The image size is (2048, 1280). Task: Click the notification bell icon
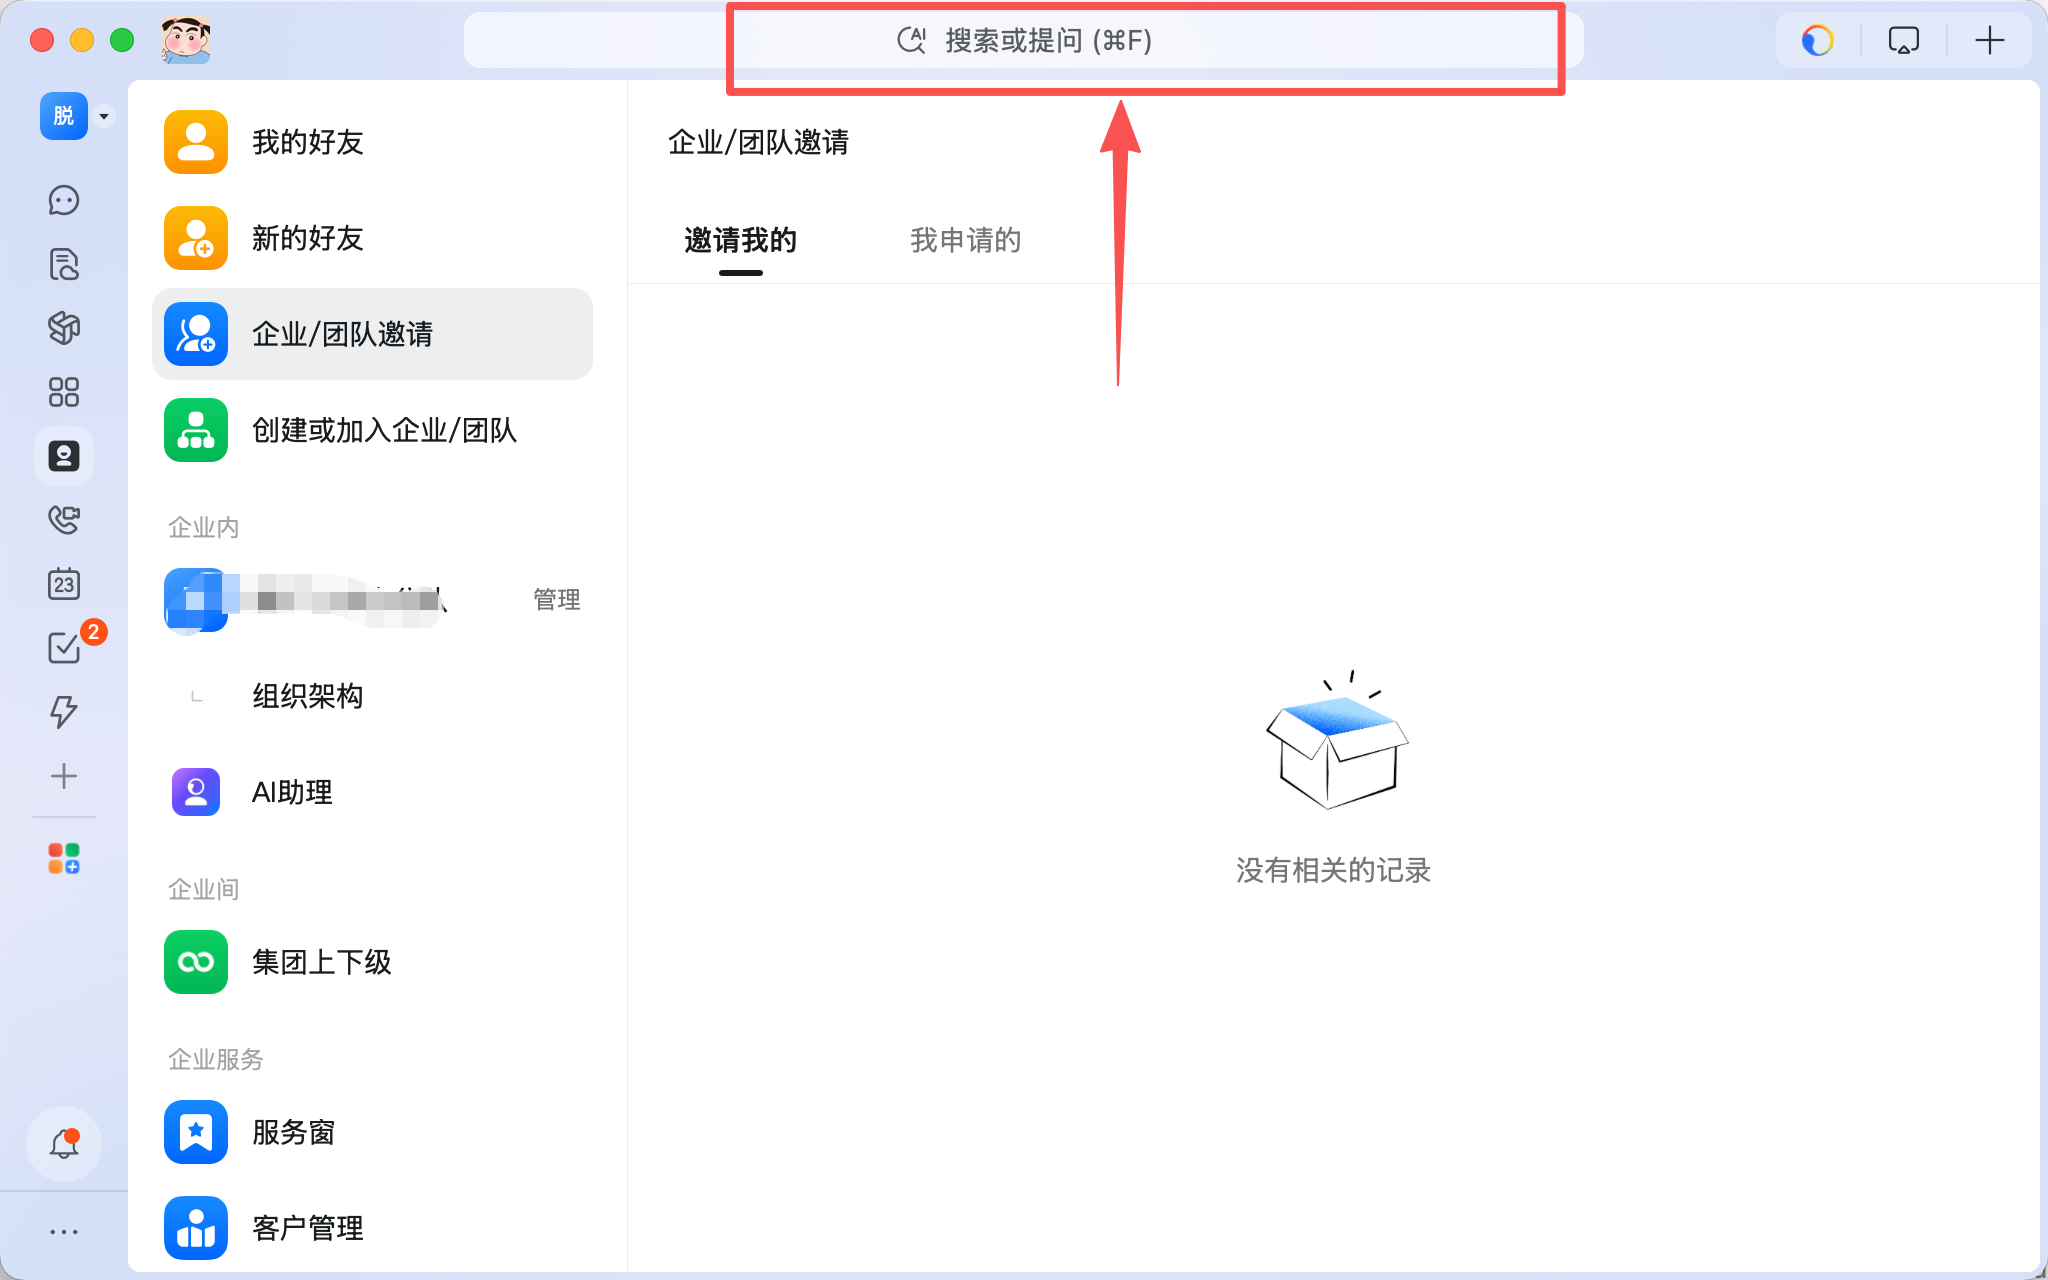click(64, 1143)
